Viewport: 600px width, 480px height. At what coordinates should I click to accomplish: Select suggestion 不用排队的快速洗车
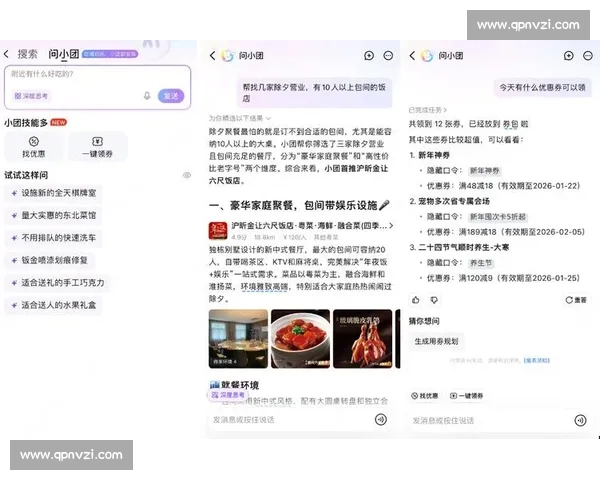54,238
